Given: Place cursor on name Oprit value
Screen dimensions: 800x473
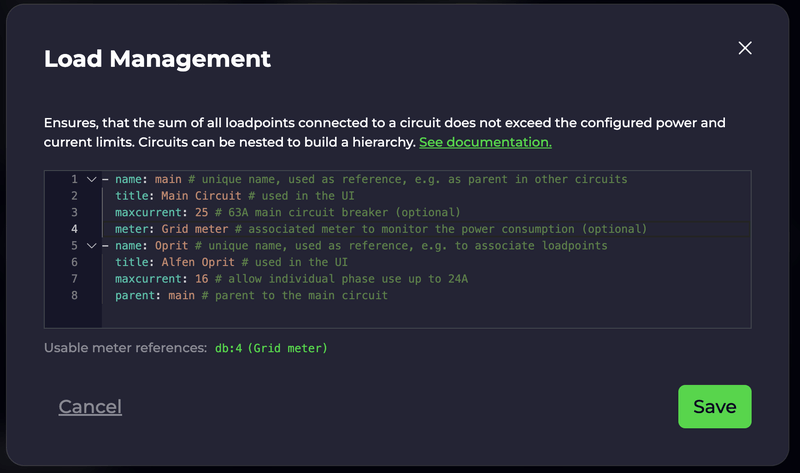Looking at the screenshot, I should pyautogui.click(x=171, y=246).
